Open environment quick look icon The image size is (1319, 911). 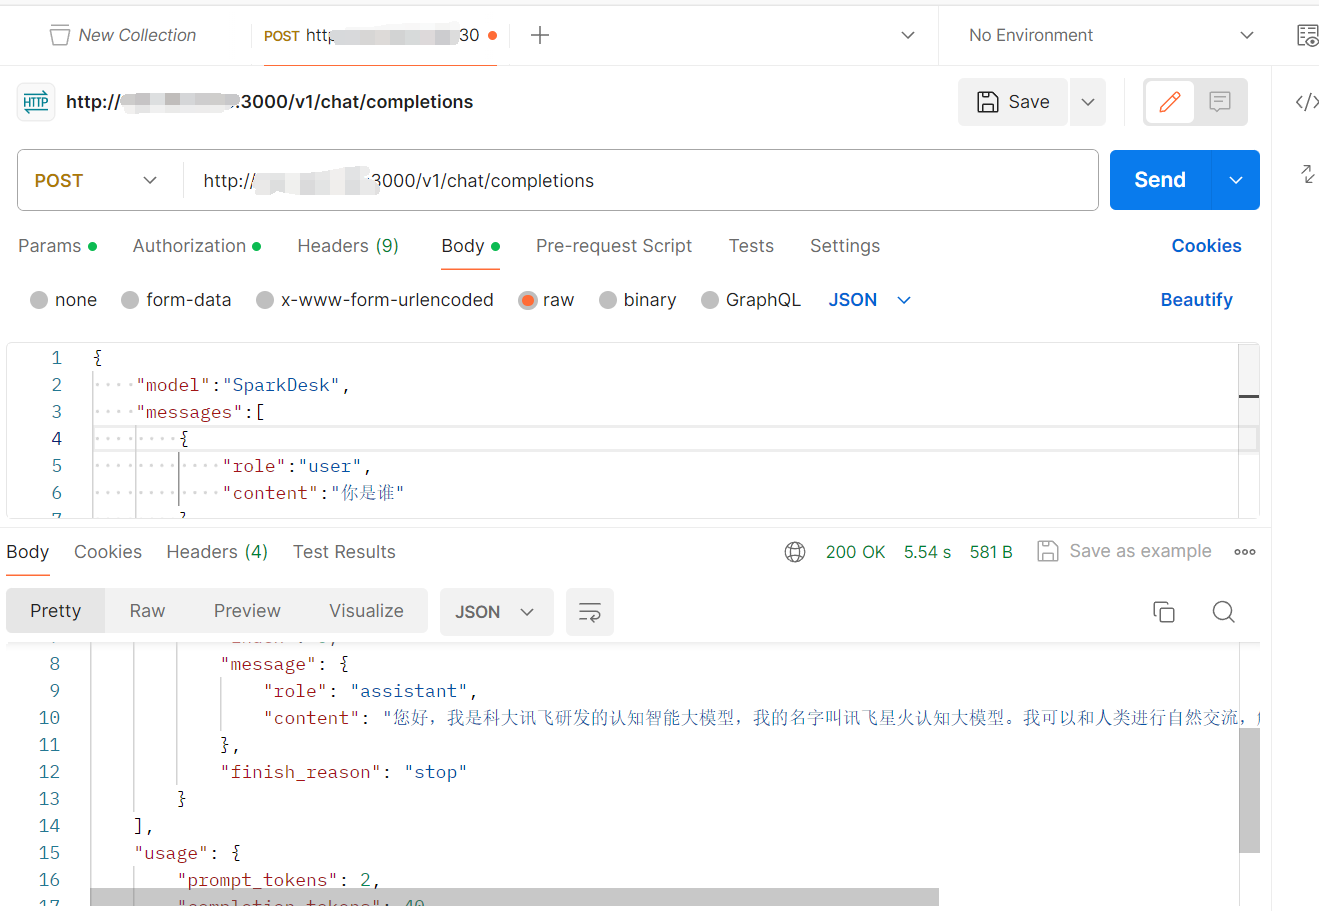[x=1307, y=36]
